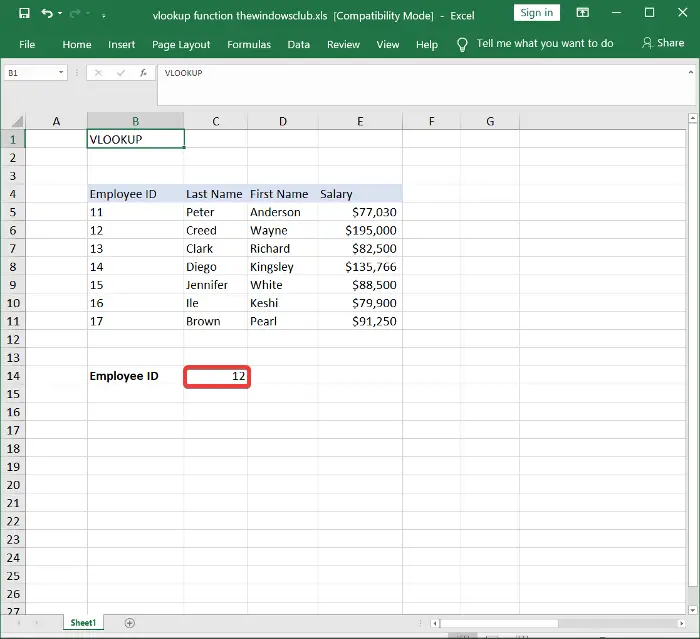This screenshot has height=639, width=700.
Task: Select column D header
Action: [x=283, y=121]
